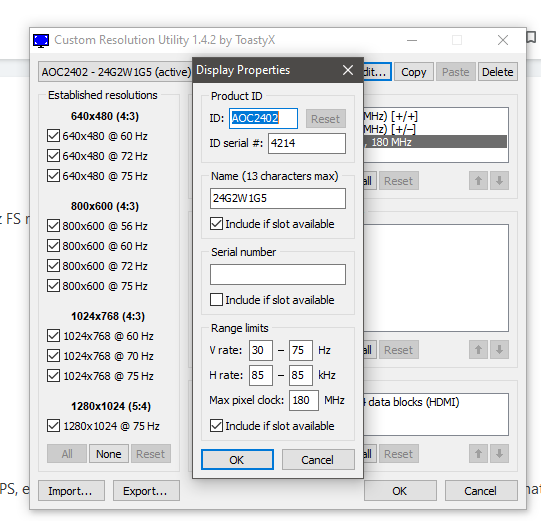Click the Copy button in main window
Viewport: 541px width, 521px height.
[x=414, y=72]
